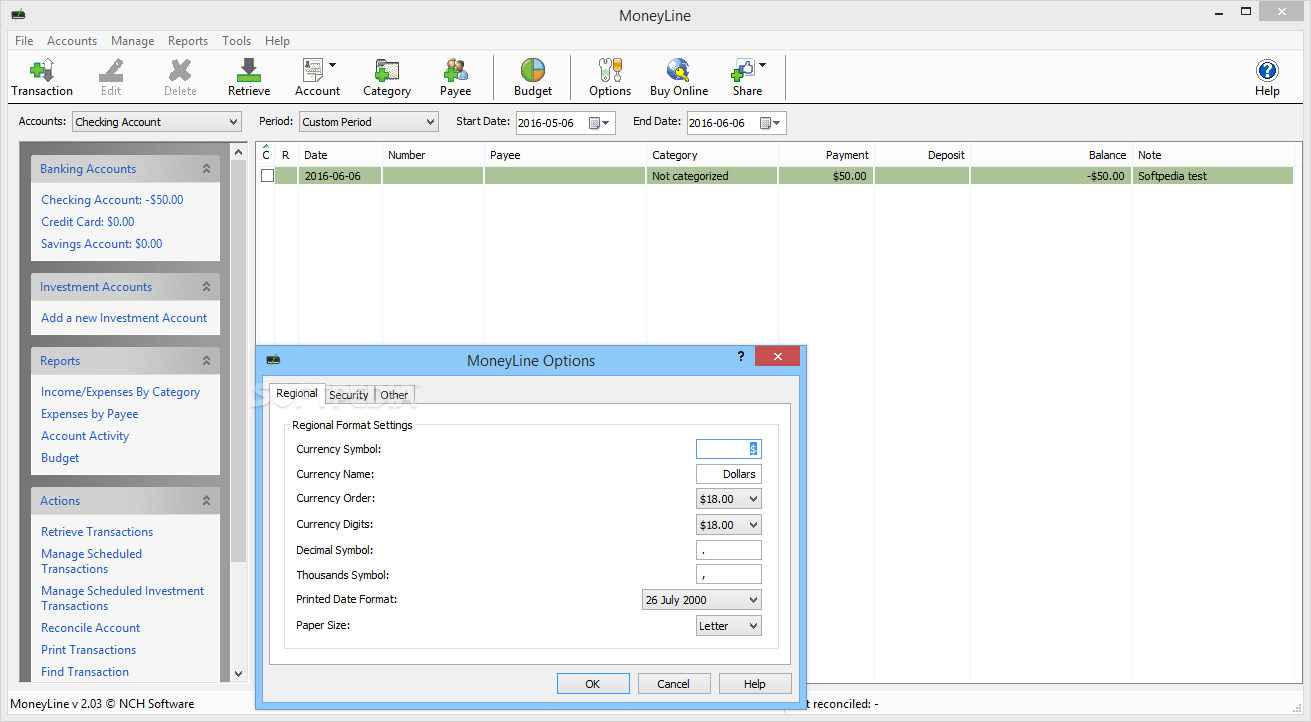Click the Currency Symbol input field
This screenshot has width=1311, height=722.
[x=729, y=449]
